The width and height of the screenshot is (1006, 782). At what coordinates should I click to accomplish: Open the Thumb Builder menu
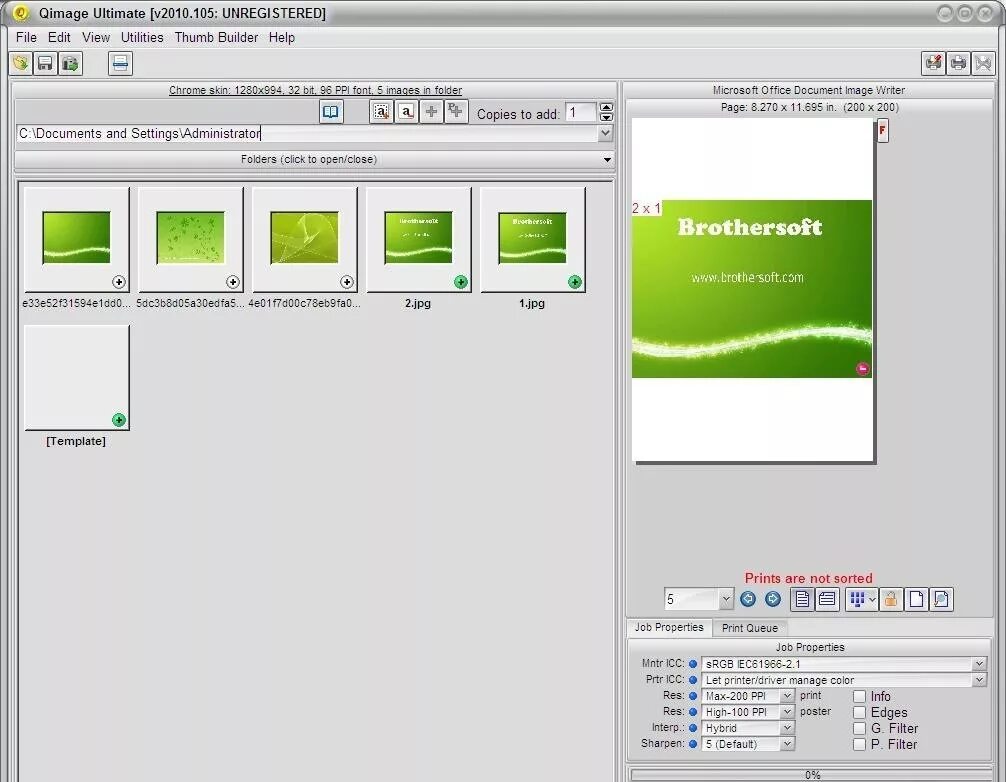(x=216, y=37)
